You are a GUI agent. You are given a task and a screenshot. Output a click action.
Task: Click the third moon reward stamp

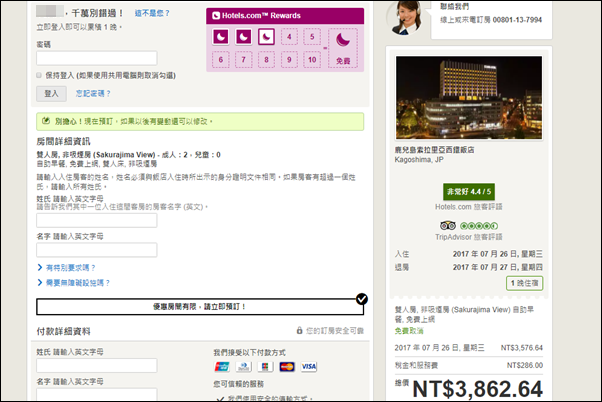pos(266,37)
